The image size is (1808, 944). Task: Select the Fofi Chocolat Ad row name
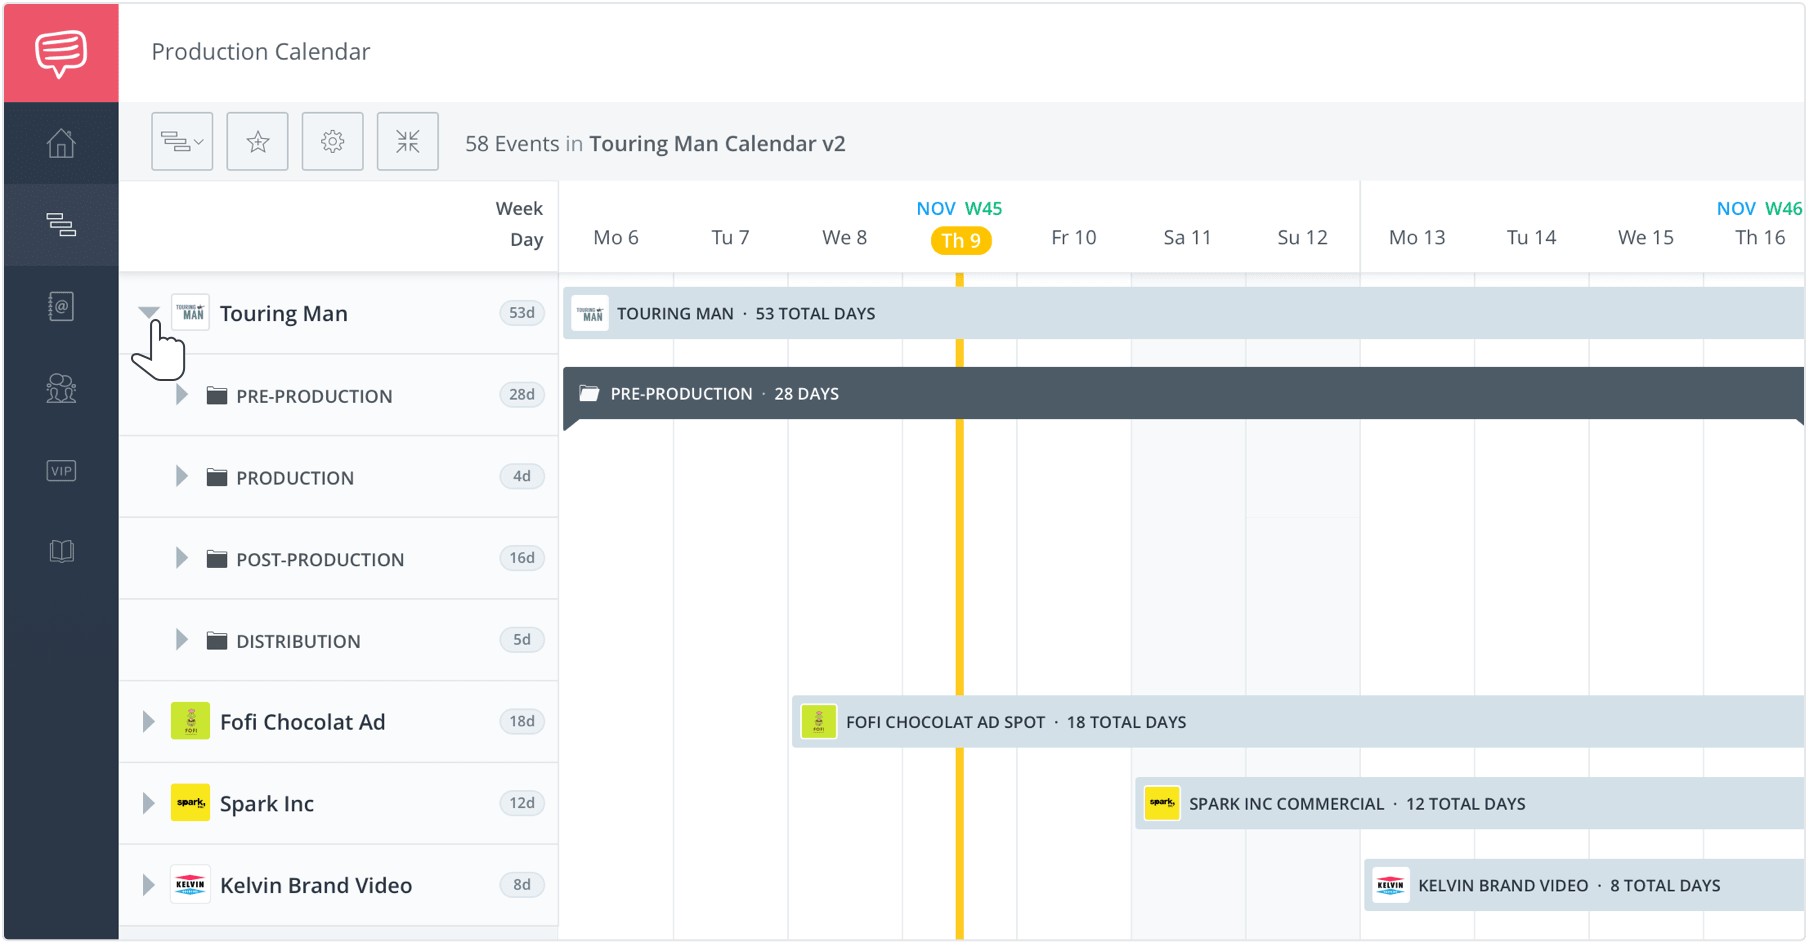coord(302,722)
